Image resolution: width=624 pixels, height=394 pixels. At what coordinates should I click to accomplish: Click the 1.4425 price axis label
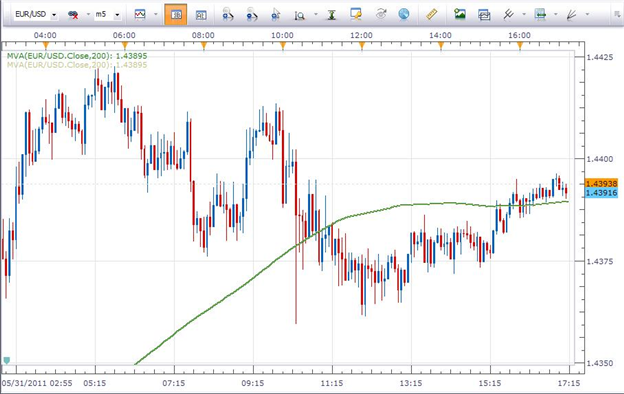coord(600,57)
